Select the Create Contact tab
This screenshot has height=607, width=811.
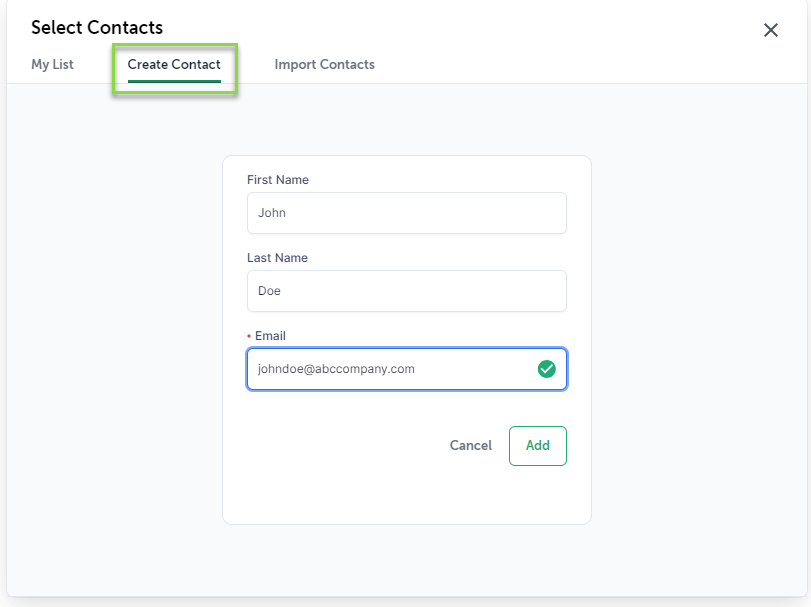[x=174, y=64]
